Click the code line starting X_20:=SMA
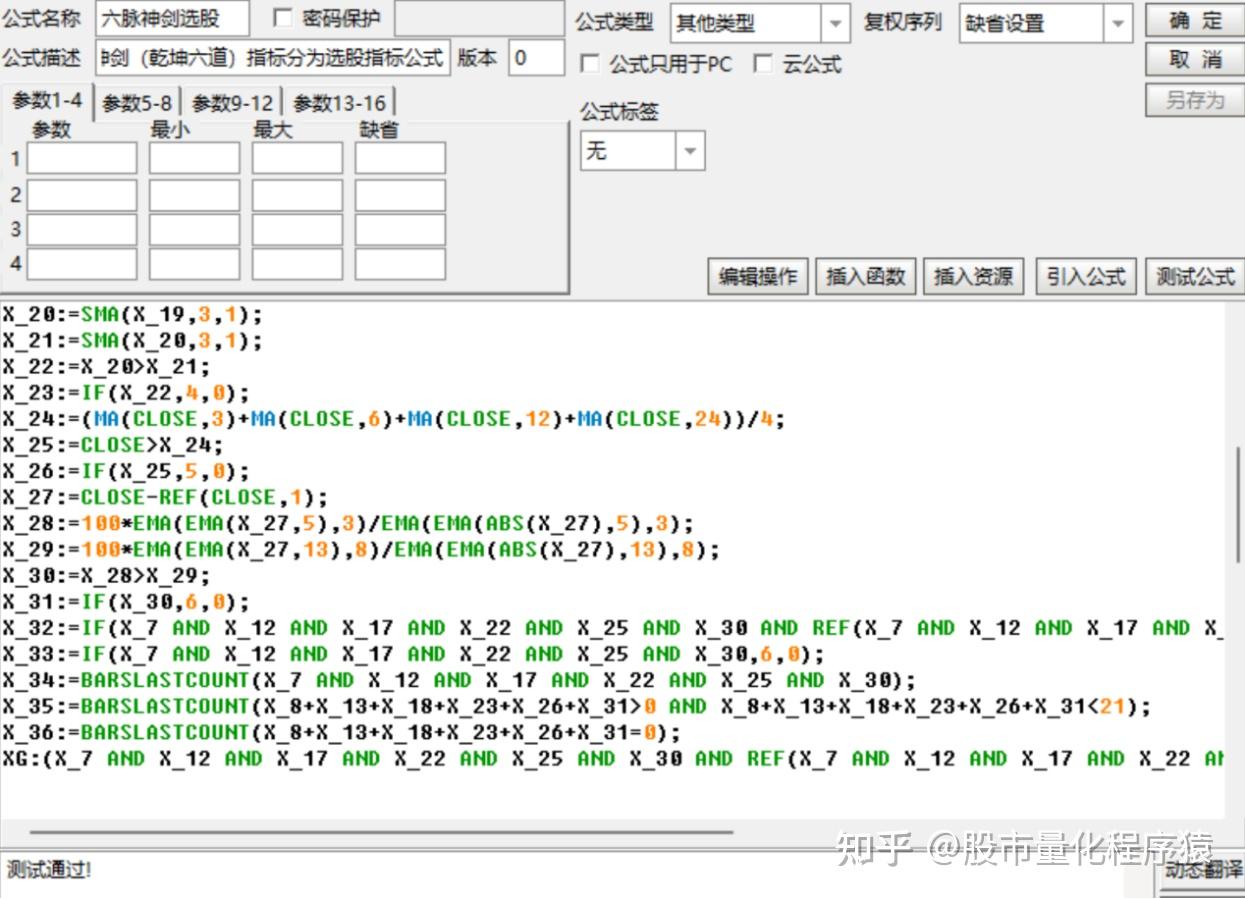Image resolution: width=1245 pixels, height=899 pixels. 132,315
